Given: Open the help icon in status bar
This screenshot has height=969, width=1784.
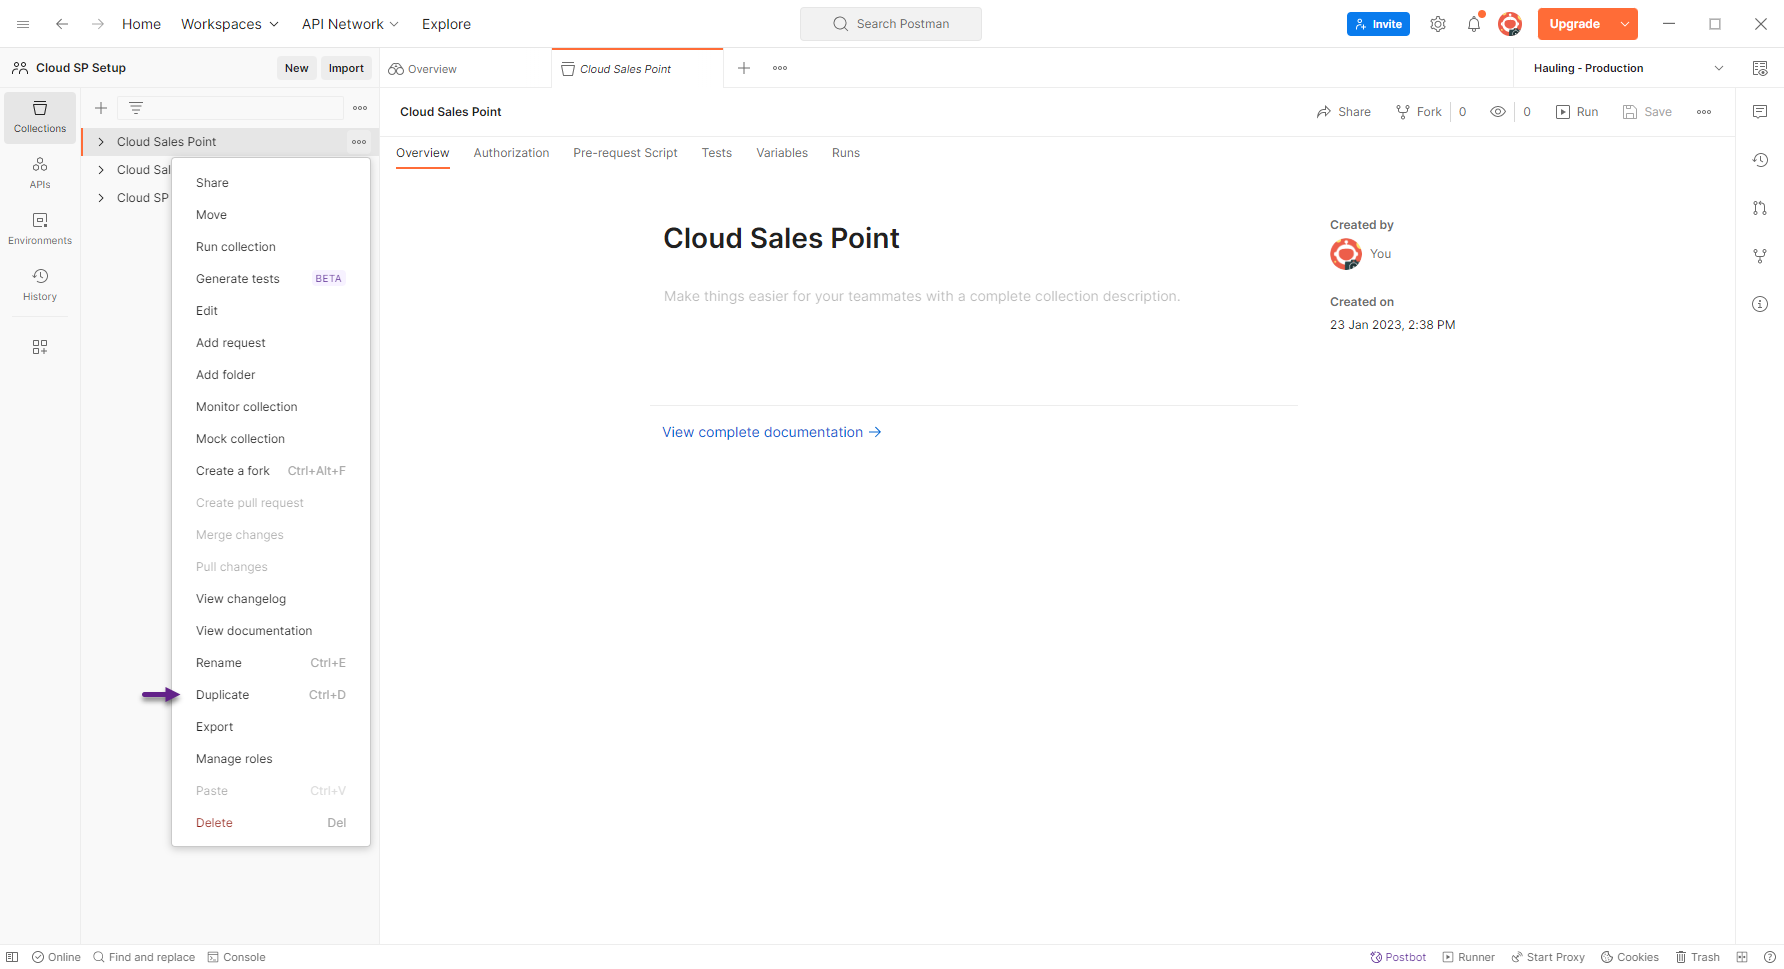Looking at the screenshot, I should pos(1769,957).
